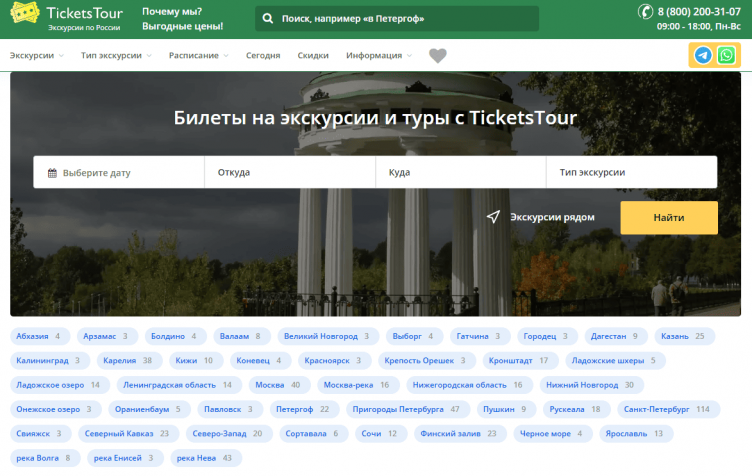Select the Абхазия tag
The height and width of the screenshot is (476, 752).
pyautogui.click(x=40, y=336)
